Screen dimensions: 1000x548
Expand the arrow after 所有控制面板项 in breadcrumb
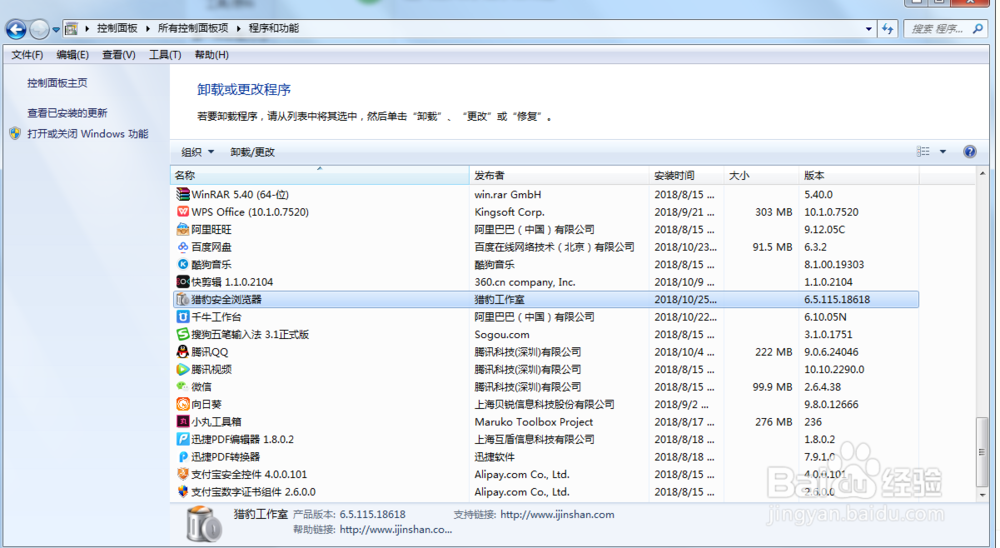239,29
